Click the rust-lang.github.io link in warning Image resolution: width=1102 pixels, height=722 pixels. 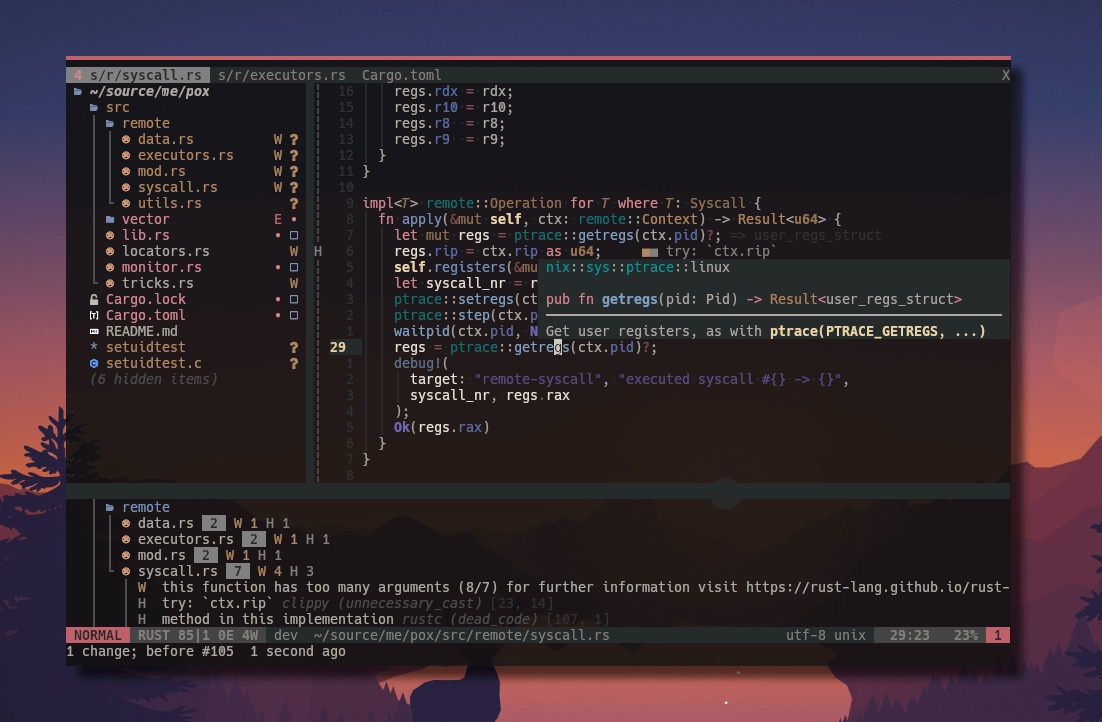tap(877, 588)
